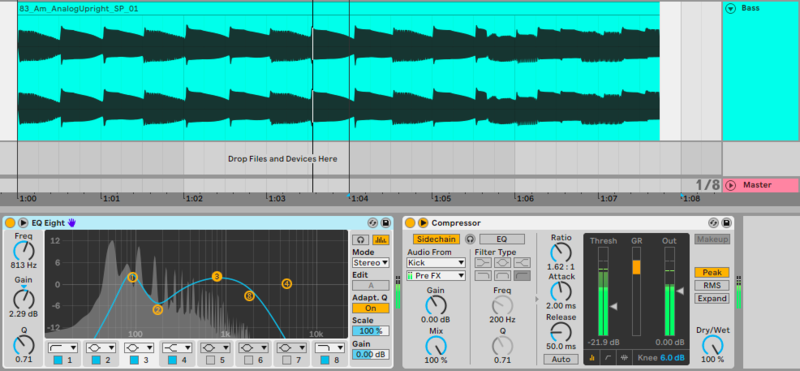Enable EQ band 7 activator
The width and height of the screenshot is (800, 371).
coord(287,360)
